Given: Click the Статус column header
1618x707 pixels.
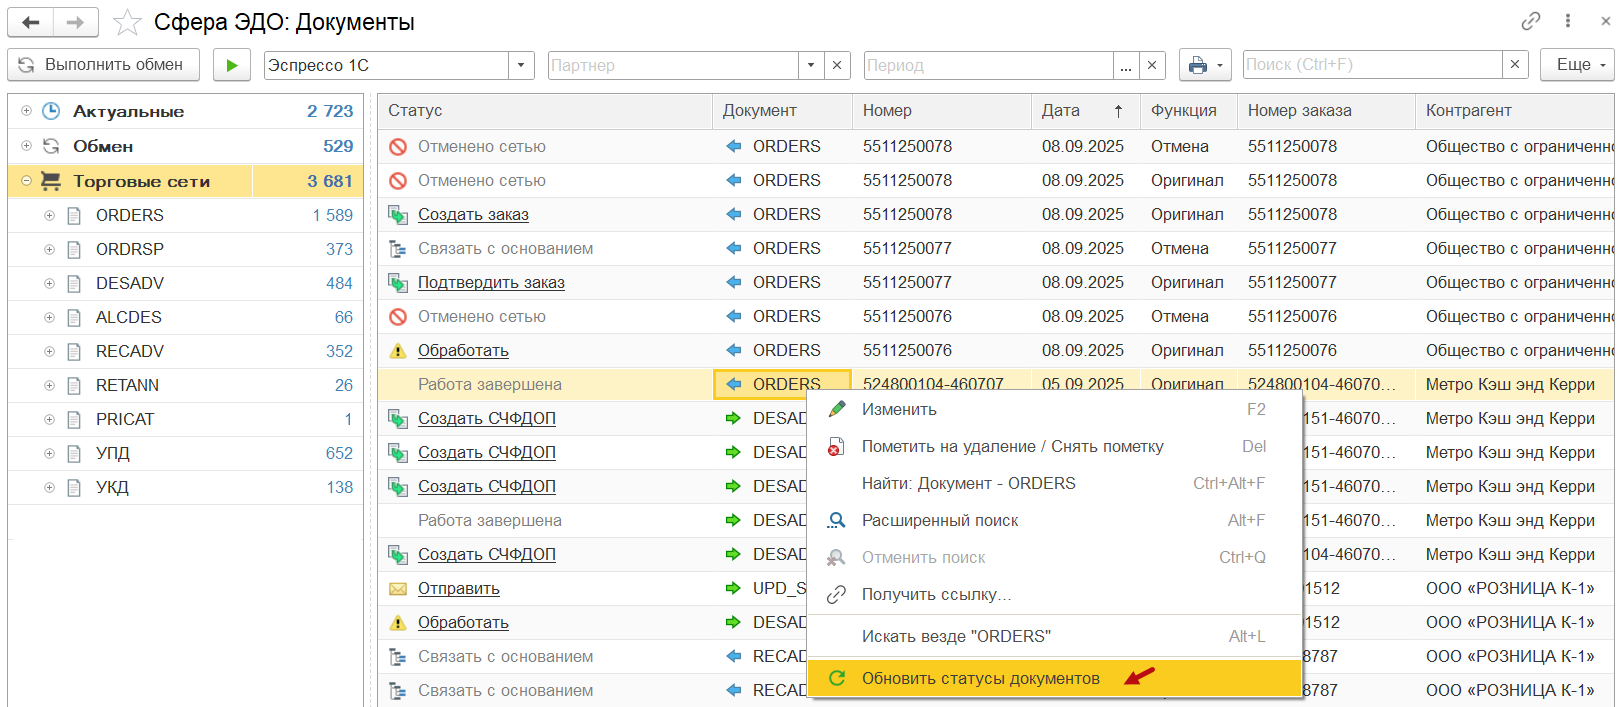Looking at the screenshot, I should pyautogui.click(x=545, y=111).
